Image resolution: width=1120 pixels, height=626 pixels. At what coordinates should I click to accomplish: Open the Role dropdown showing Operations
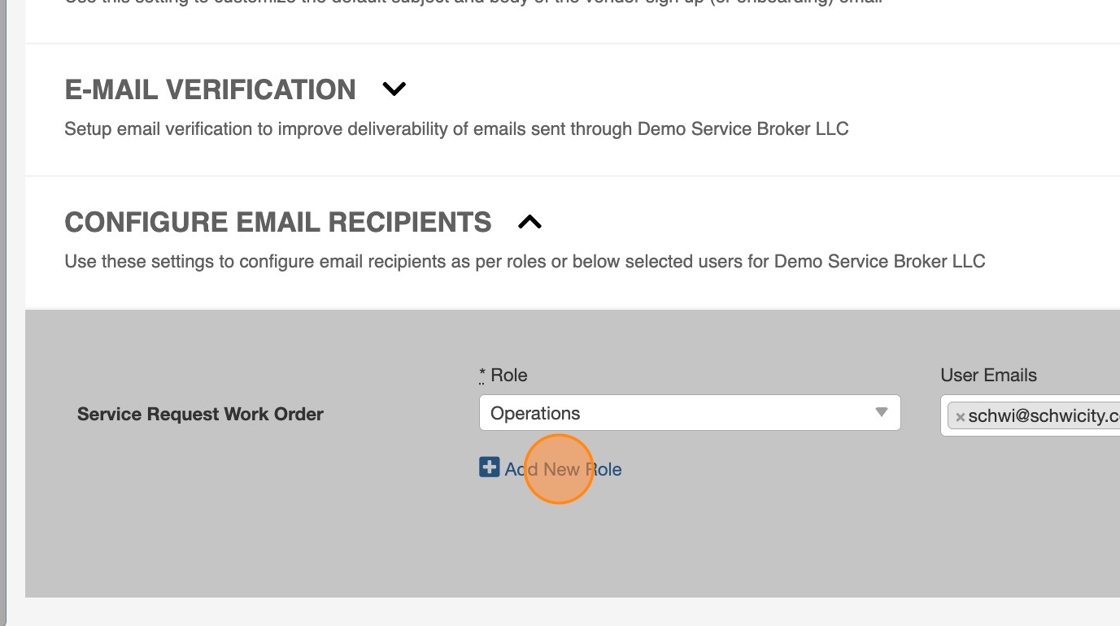coord(689,413)
